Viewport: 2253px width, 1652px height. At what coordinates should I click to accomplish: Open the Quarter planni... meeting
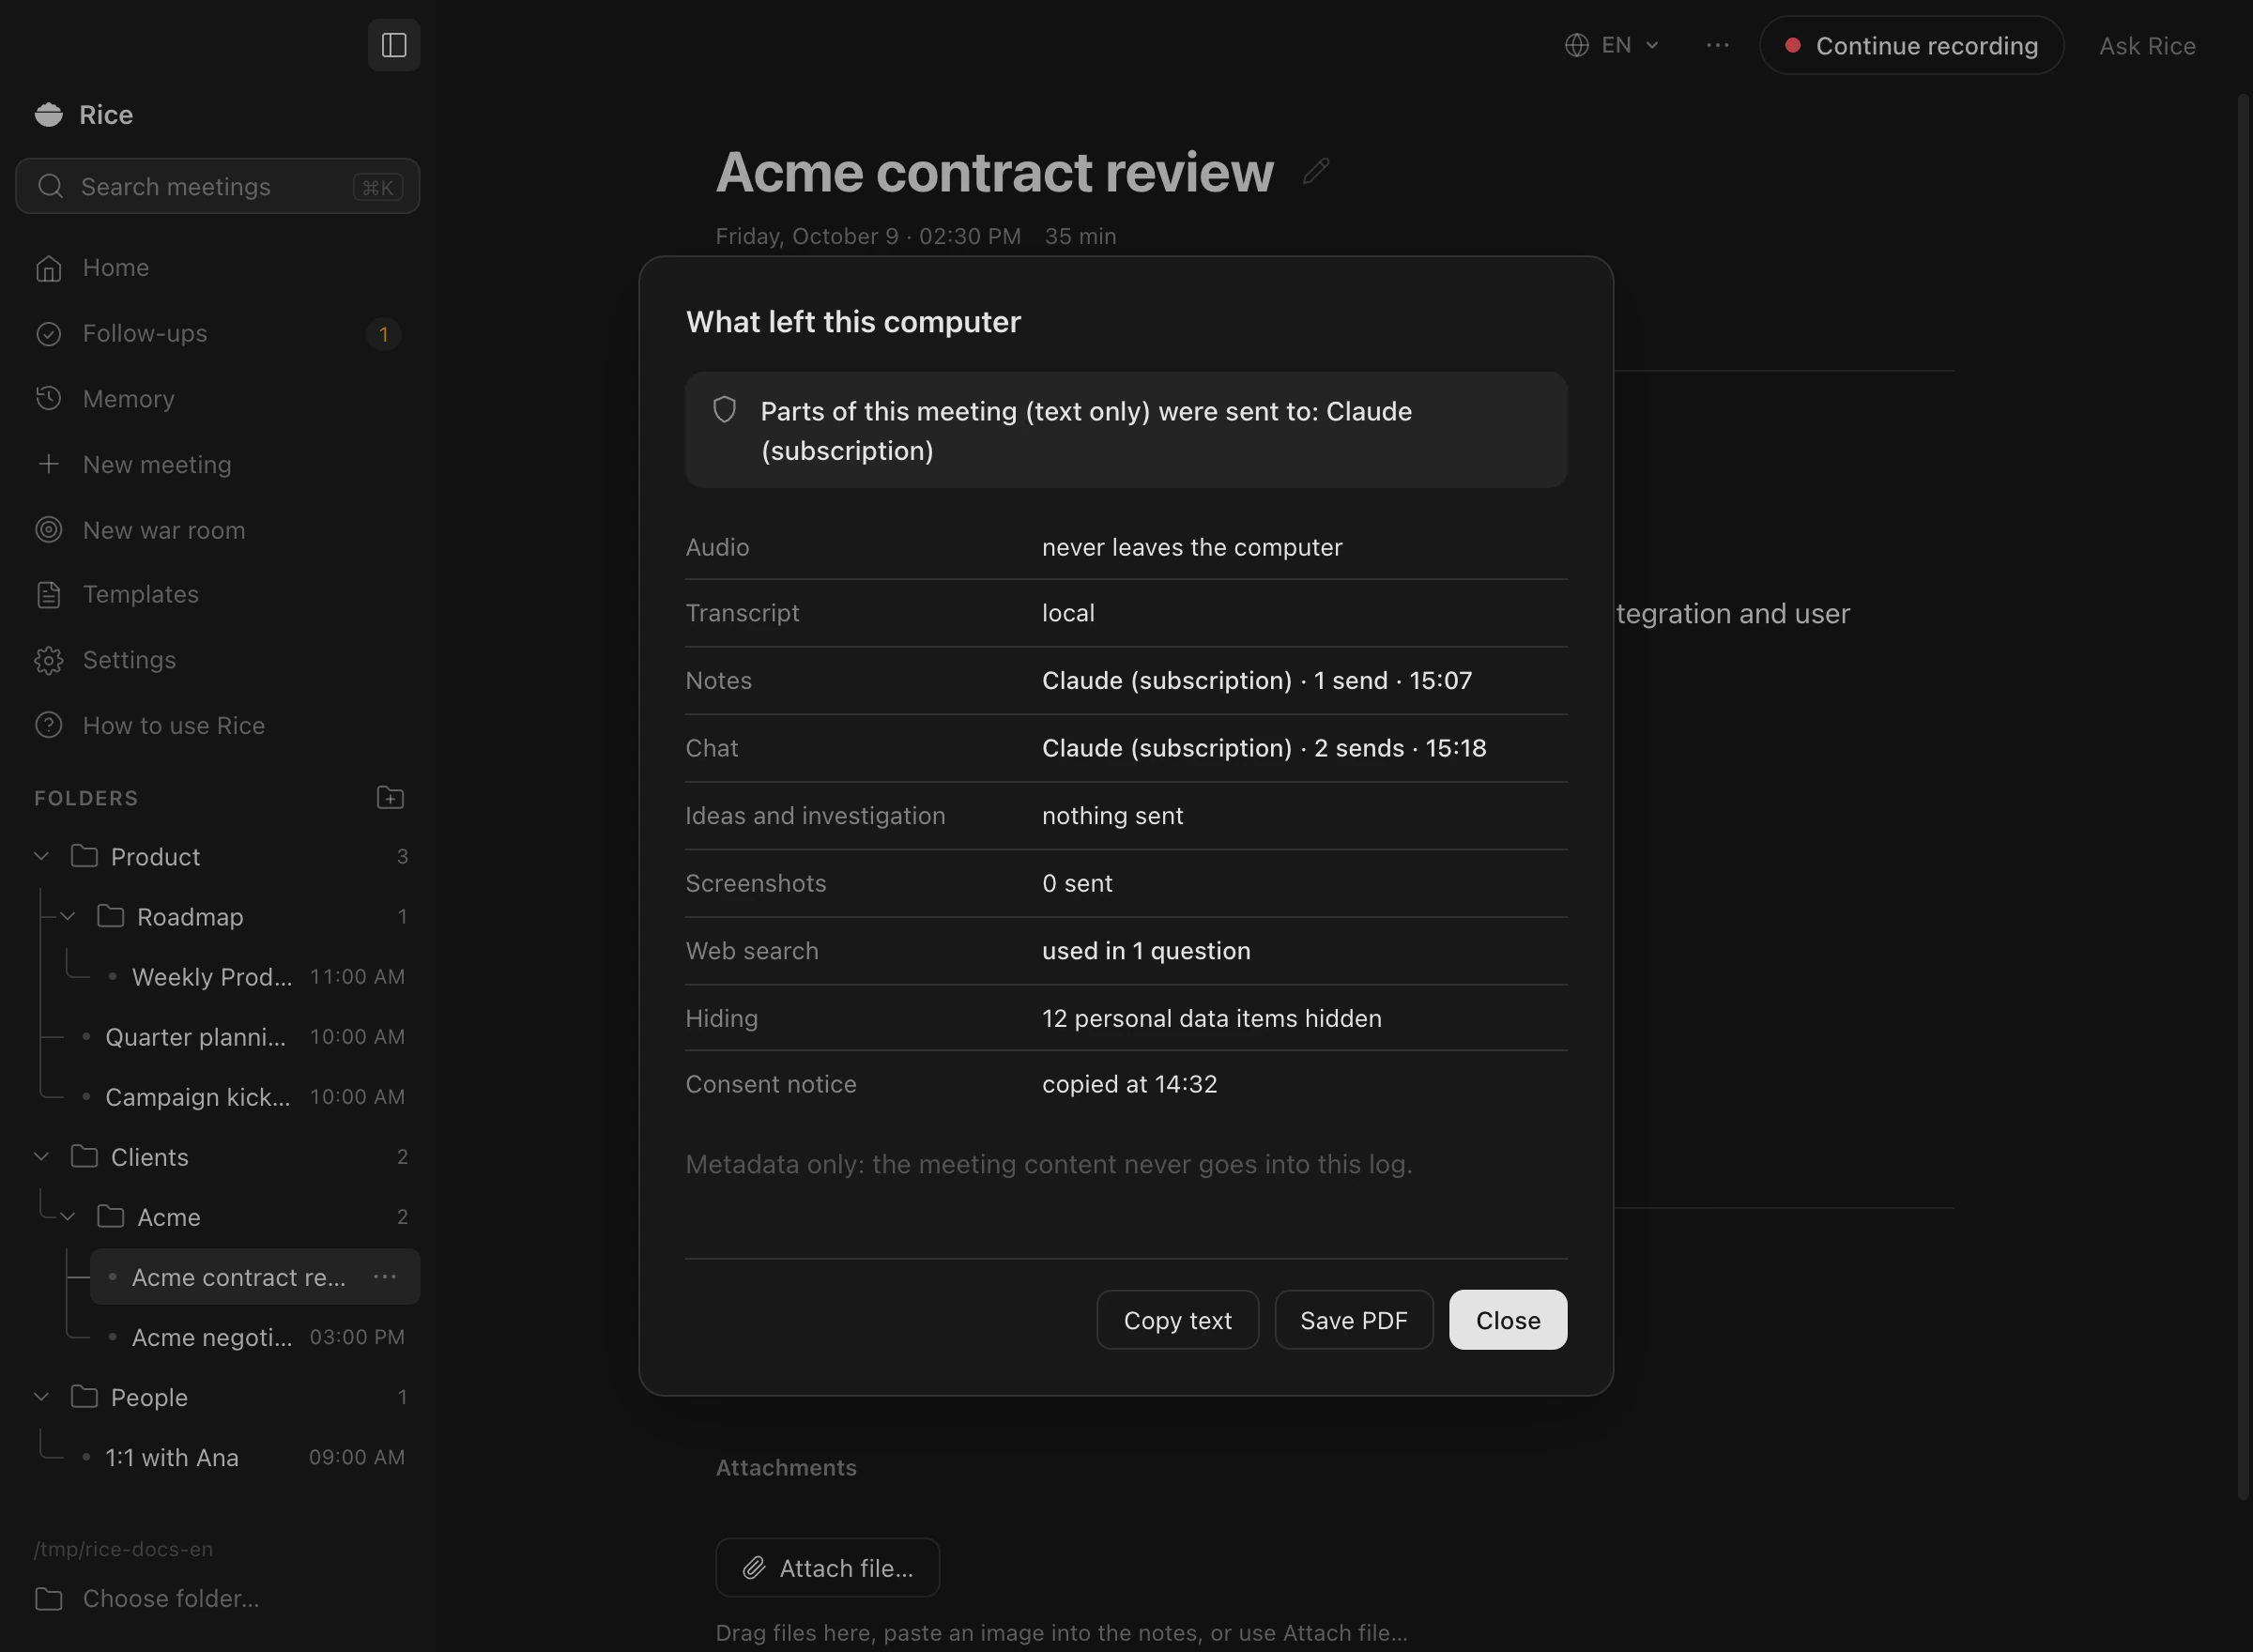click(x=242, y=1037)
